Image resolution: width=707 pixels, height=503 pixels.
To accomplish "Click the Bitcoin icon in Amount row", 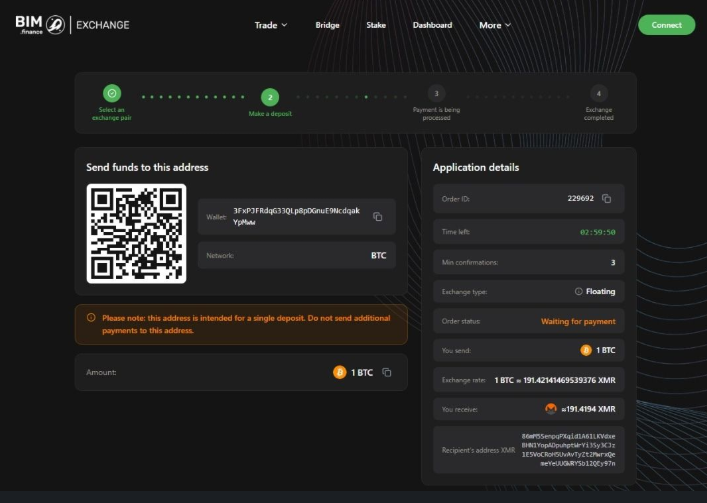I will coord(340,372).
